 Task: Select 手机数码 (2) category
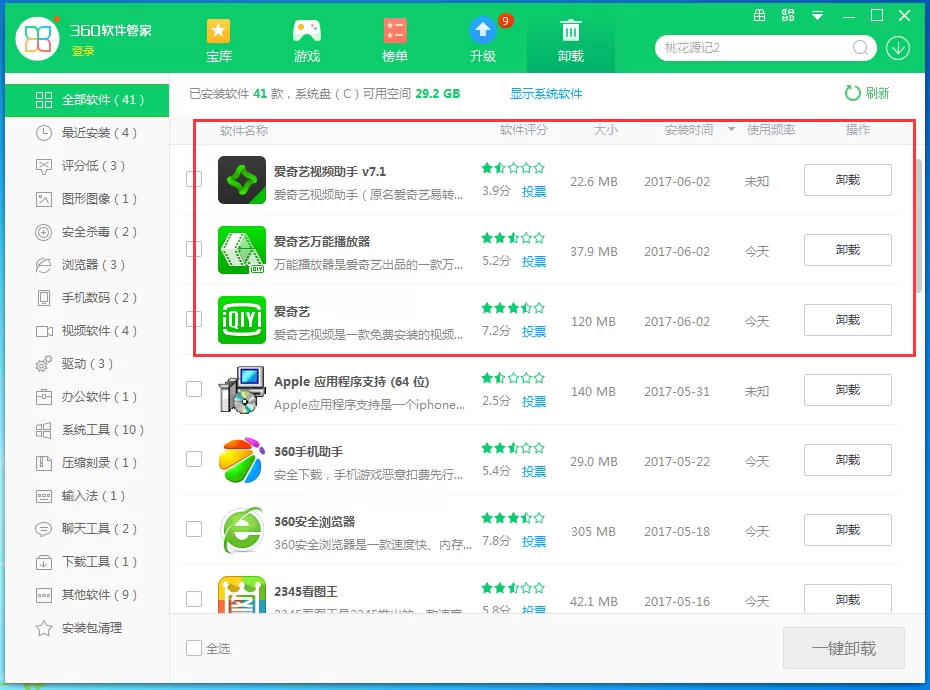tap(87, 298)
